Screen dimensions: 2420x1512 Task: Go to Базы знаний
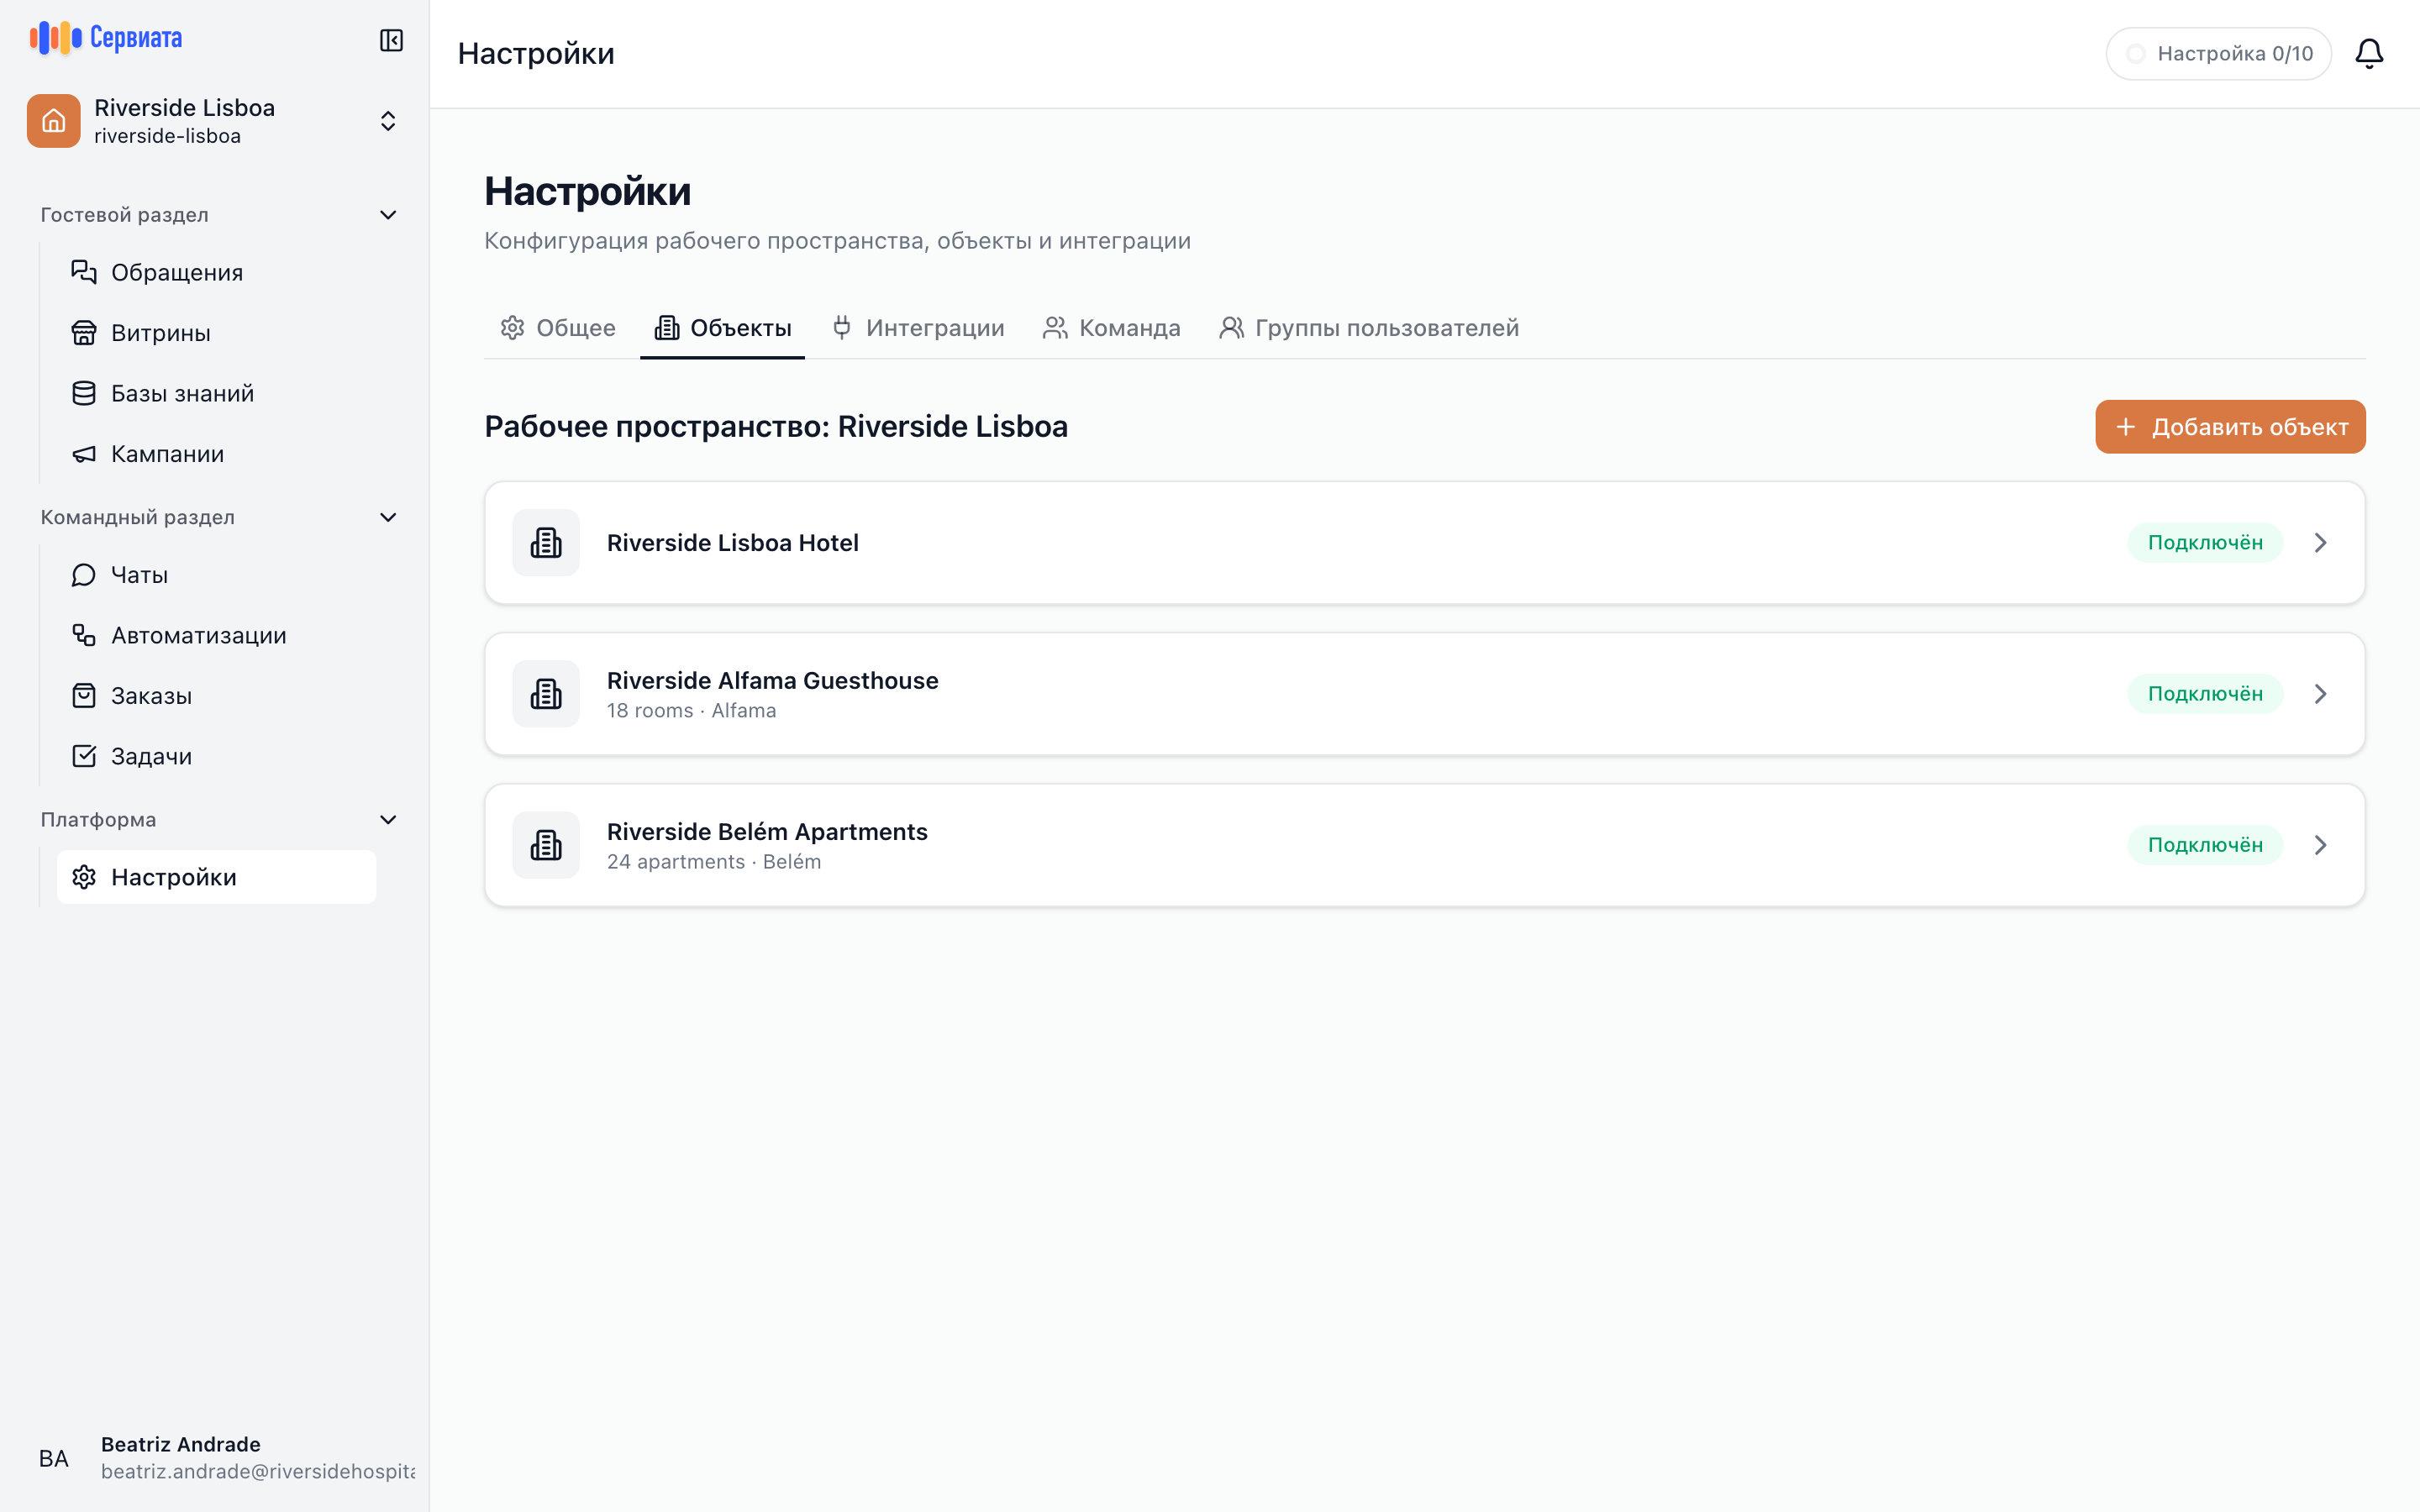217,393
